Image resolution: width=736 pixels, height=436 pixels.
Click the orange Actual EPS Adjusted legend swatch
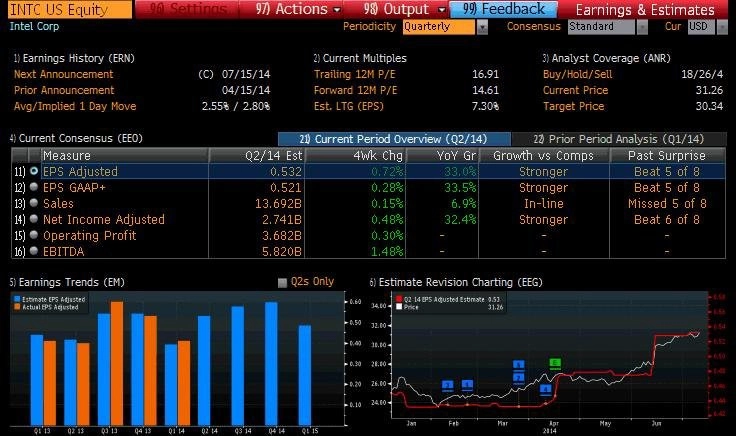(x=17, y=307)
